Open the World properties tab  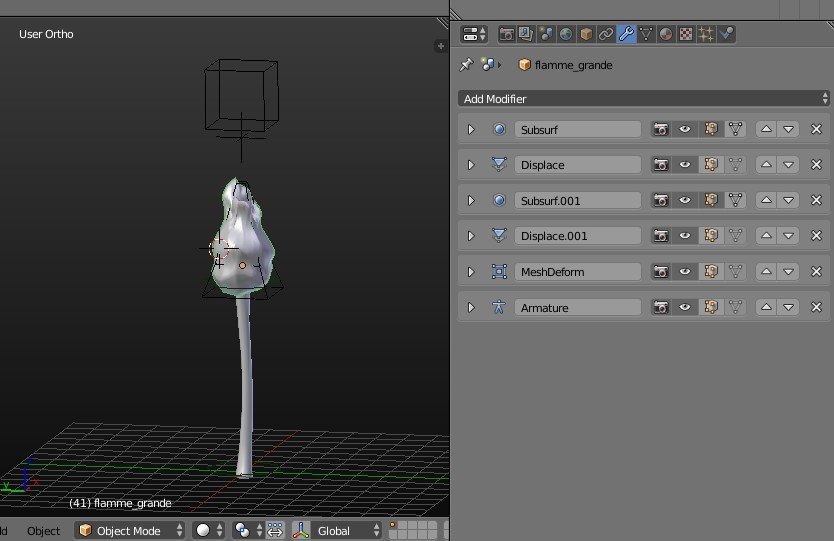566,34
